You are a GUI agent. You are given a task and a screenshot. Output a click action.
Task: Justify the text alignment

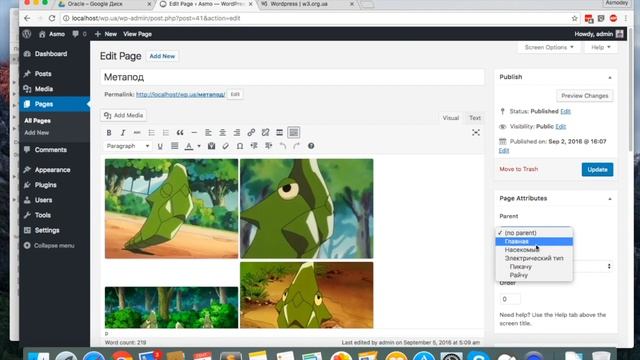174,146
